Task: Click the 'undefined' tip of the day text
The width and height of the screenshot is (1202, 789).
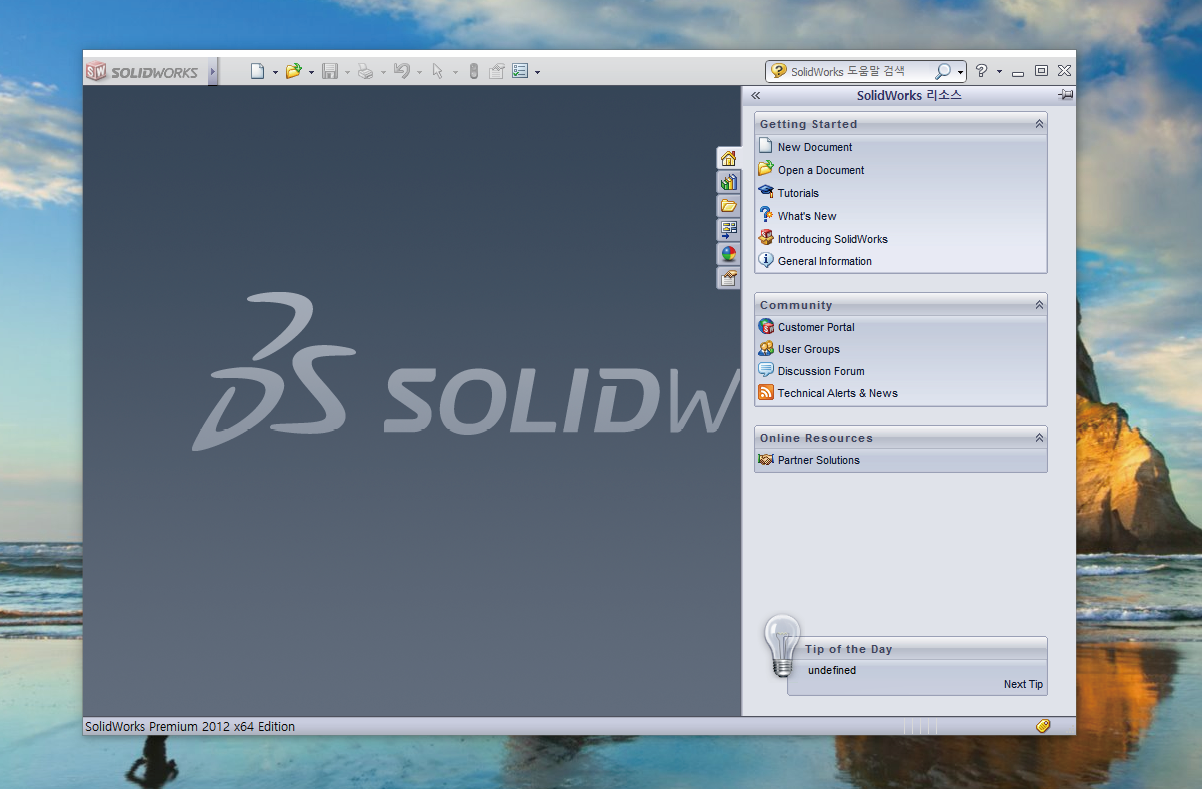Action: point(832,671)
